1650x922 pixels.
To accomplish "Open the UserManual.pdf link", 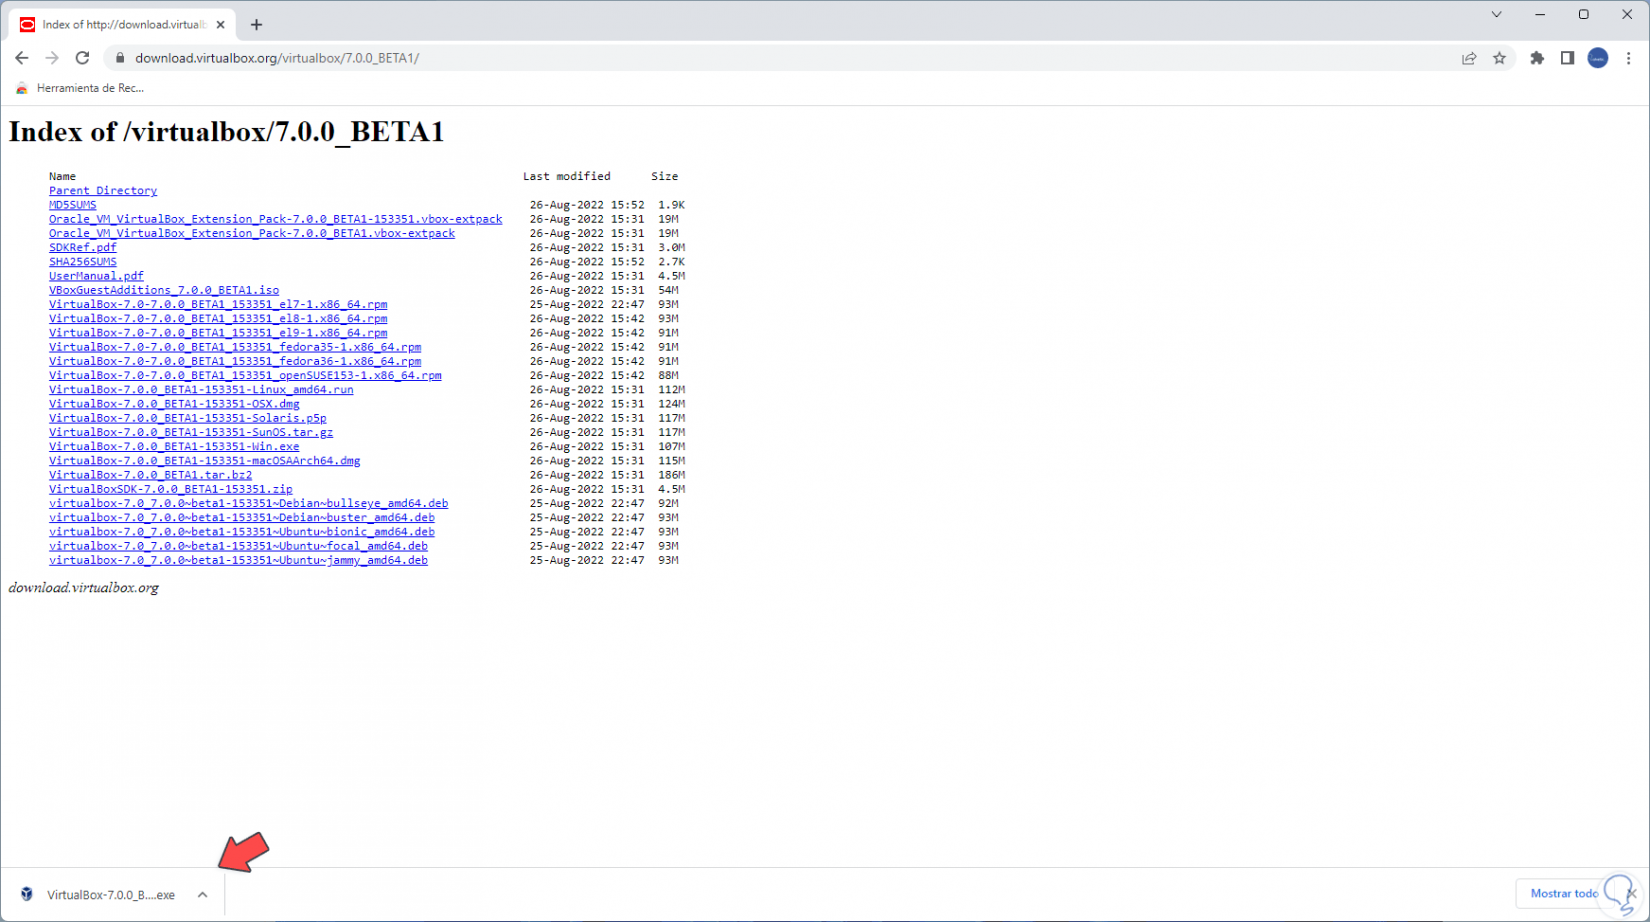I will pos(96,276).
